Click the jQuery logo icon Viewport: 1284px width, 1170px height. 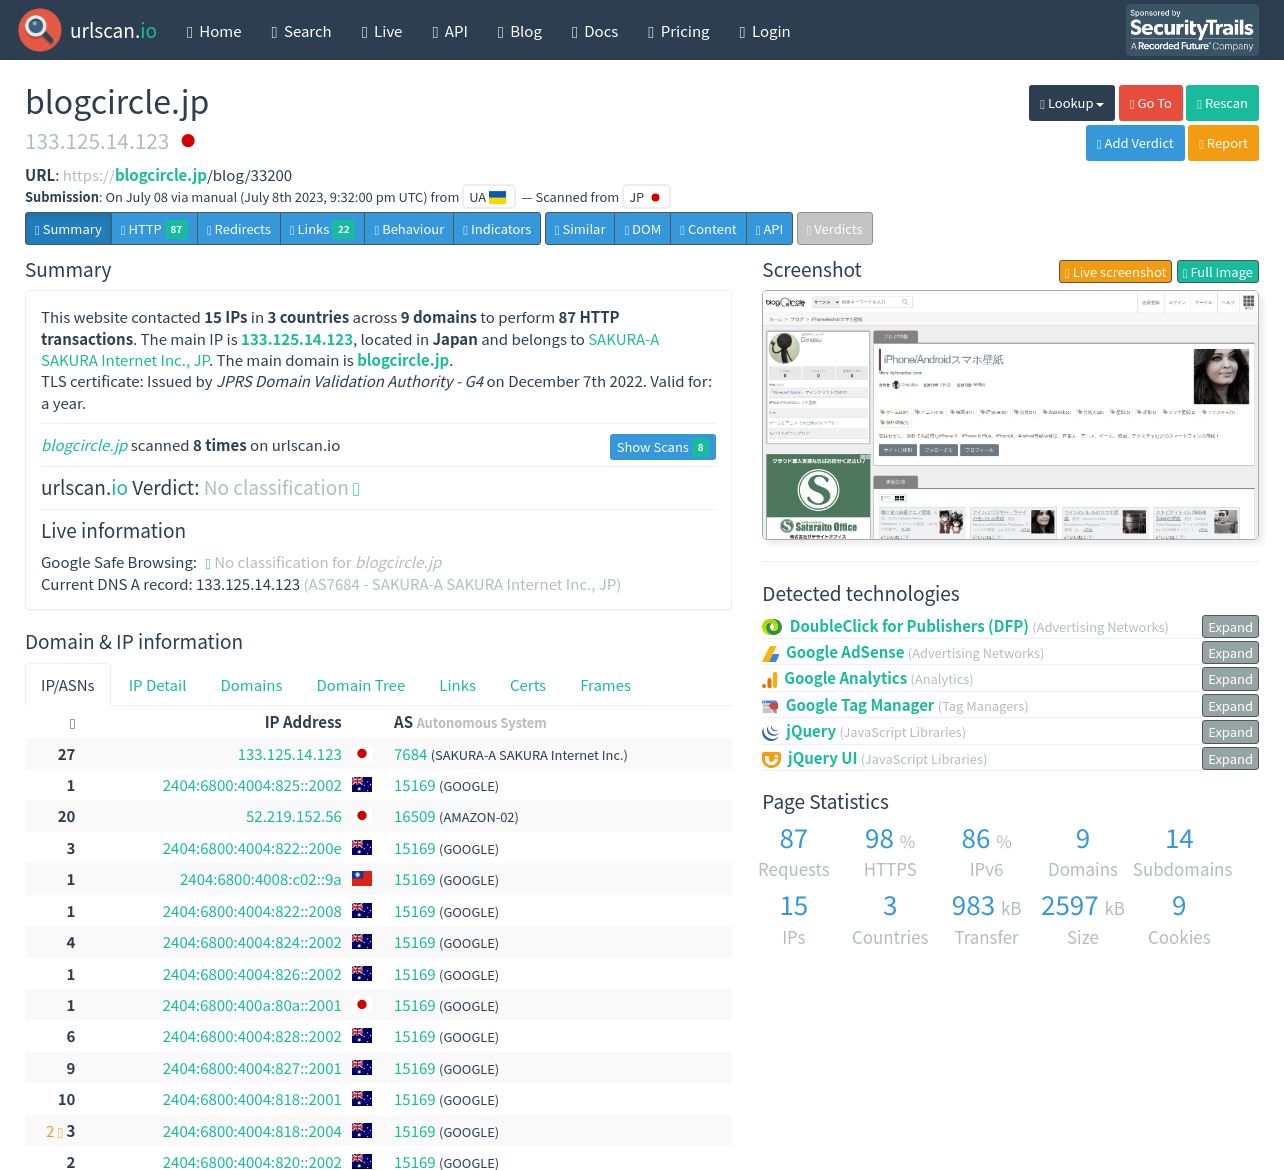[x=771, y=732]
